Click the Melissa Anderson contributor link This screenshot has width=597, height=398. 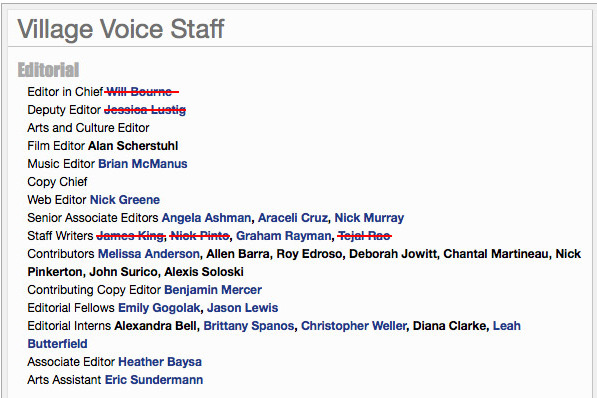(149, 254)
